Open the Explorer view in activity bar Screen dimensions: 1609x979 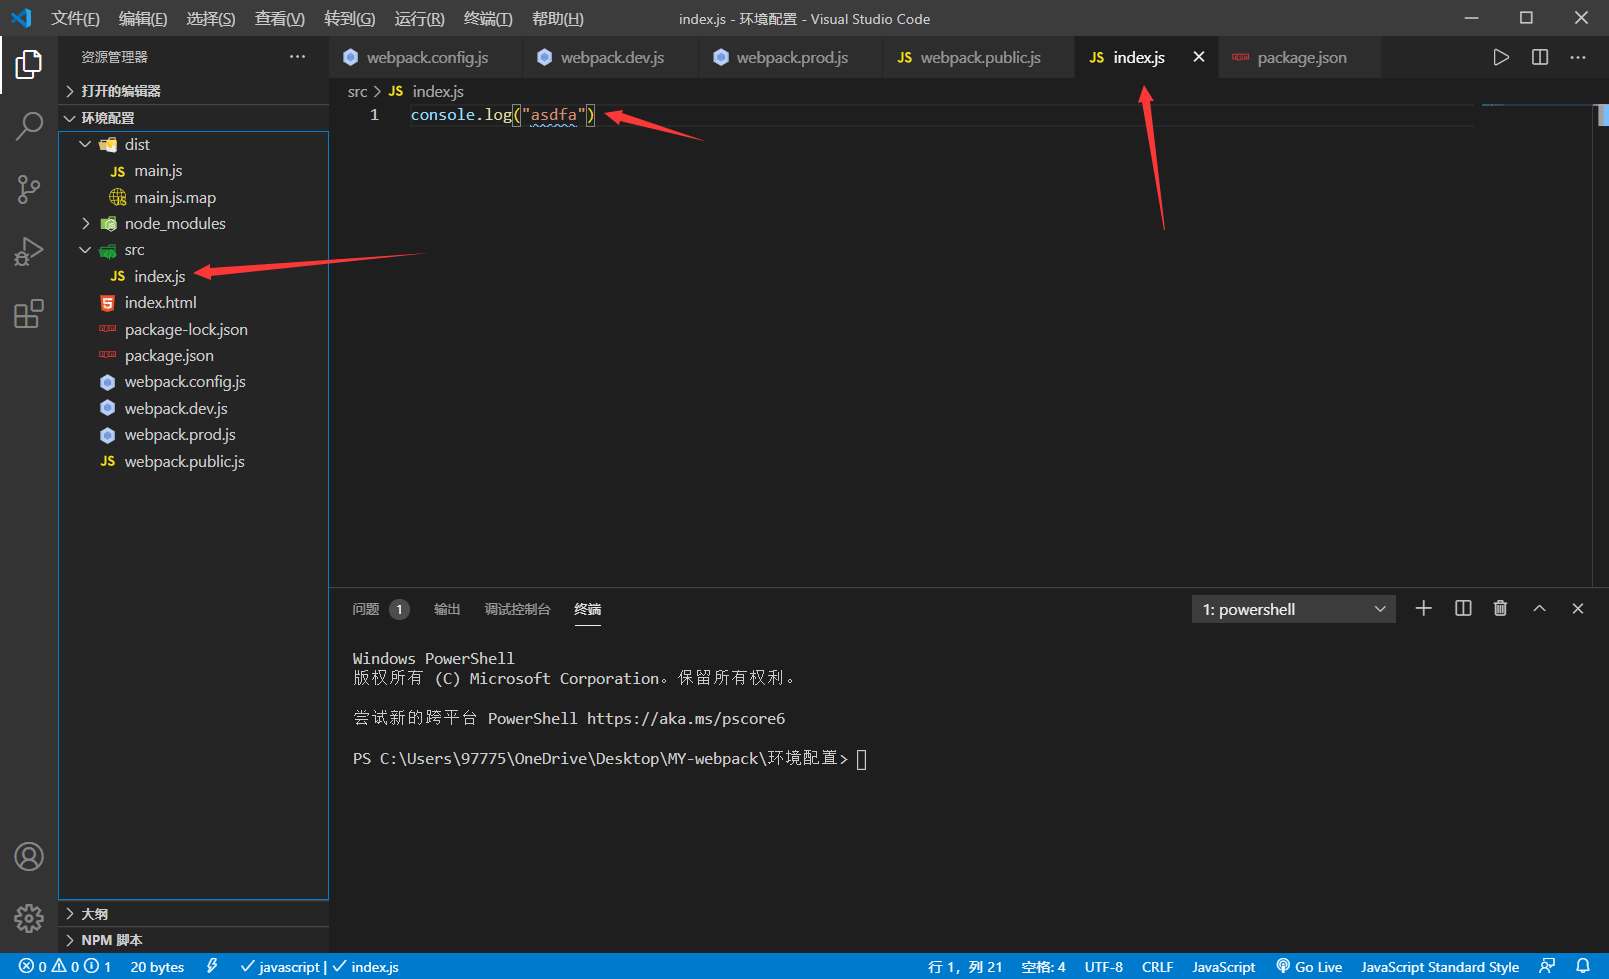tap(29, 64)
